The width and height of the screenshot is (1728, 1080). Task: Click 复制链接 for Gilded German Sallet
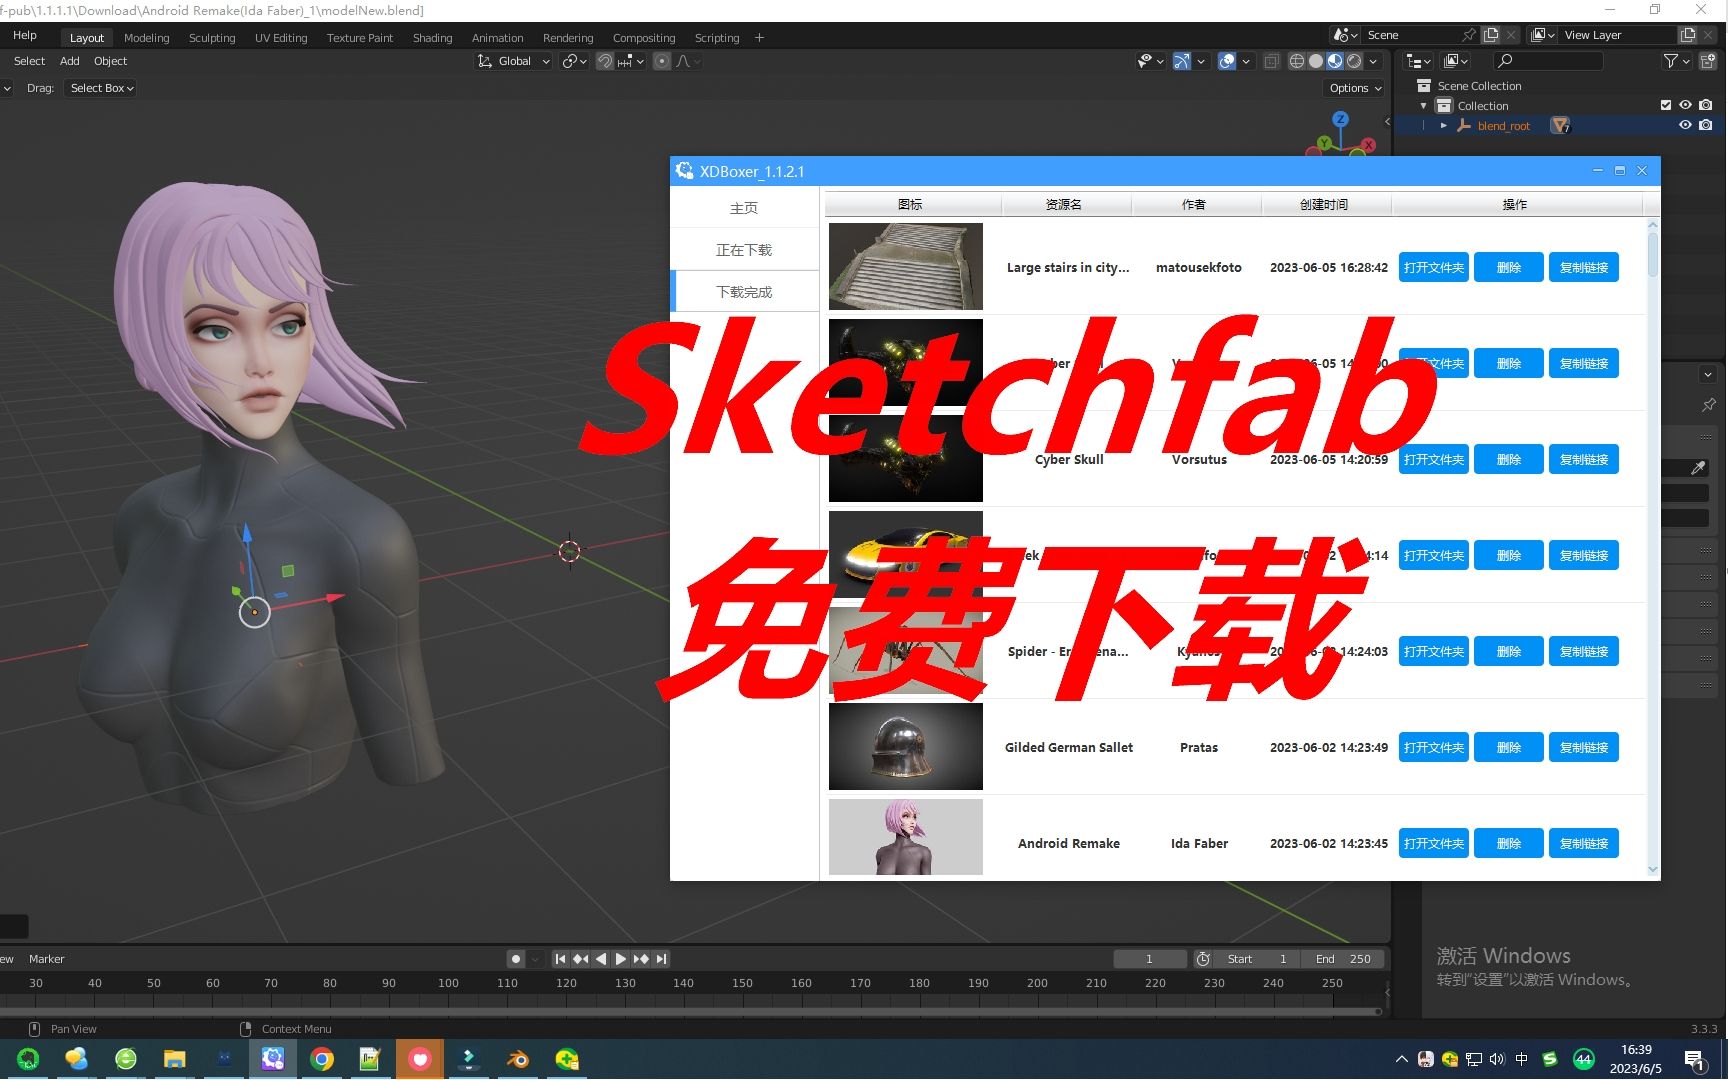[x=1584, y=747]
